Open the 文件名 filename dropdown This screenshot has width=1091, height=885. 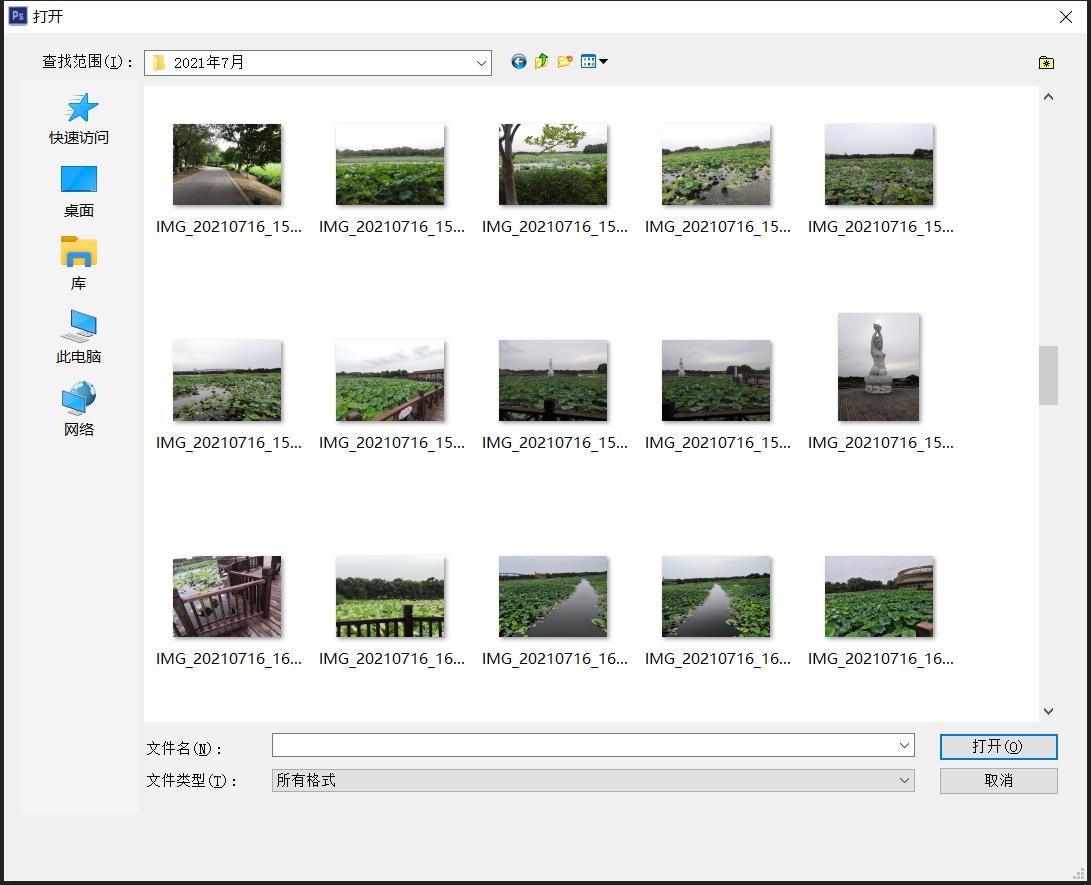tap(903, 745)
